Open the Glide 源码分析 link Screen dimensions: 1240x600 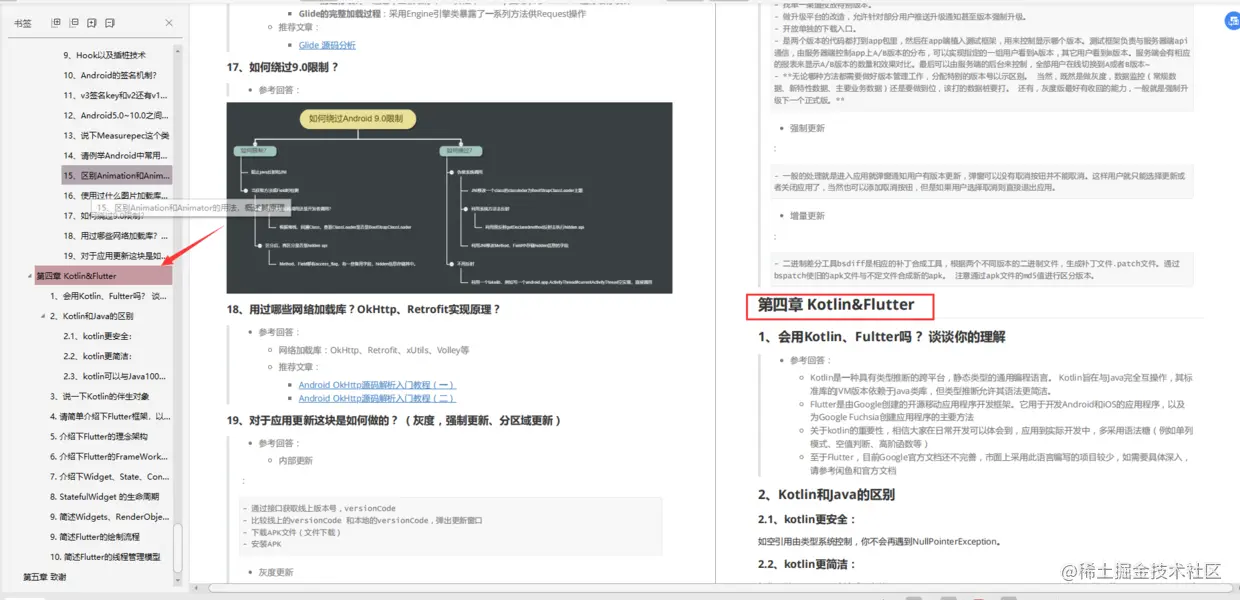click(327, 45)
